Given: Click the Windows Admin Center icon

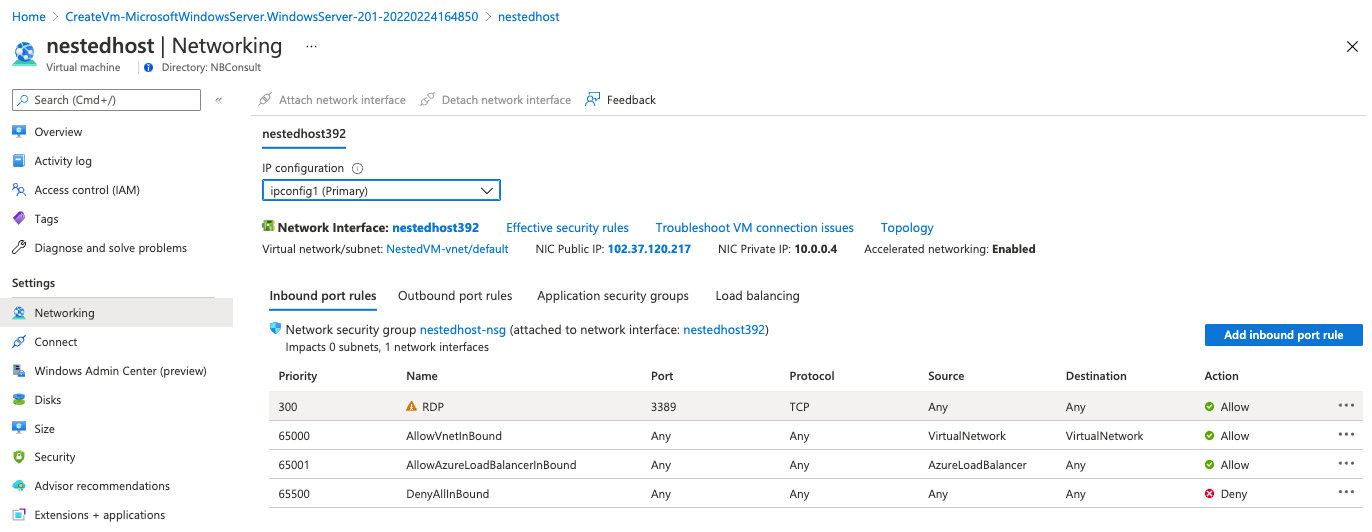Looking at the screenshot, I should click(x=19, y=371).
